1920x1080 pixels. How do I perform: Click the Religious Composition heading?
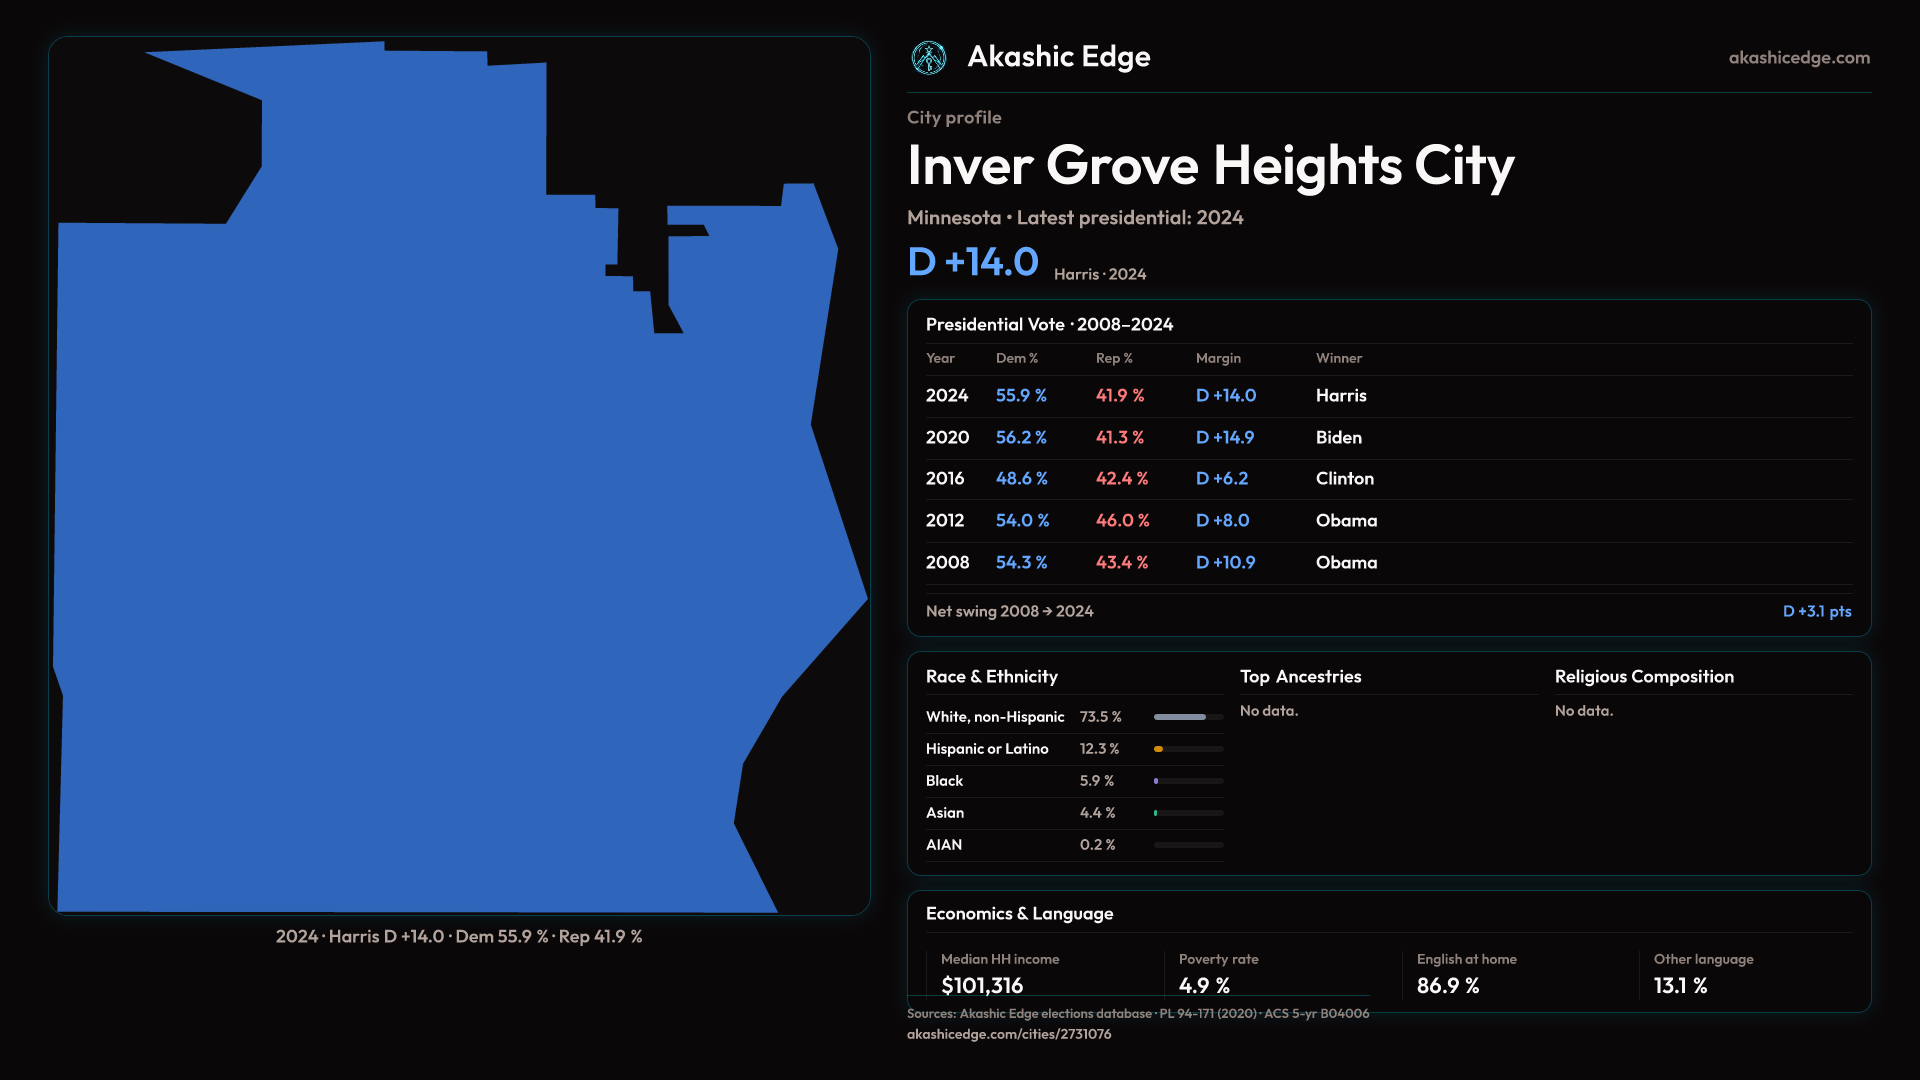click(1643, 677)
